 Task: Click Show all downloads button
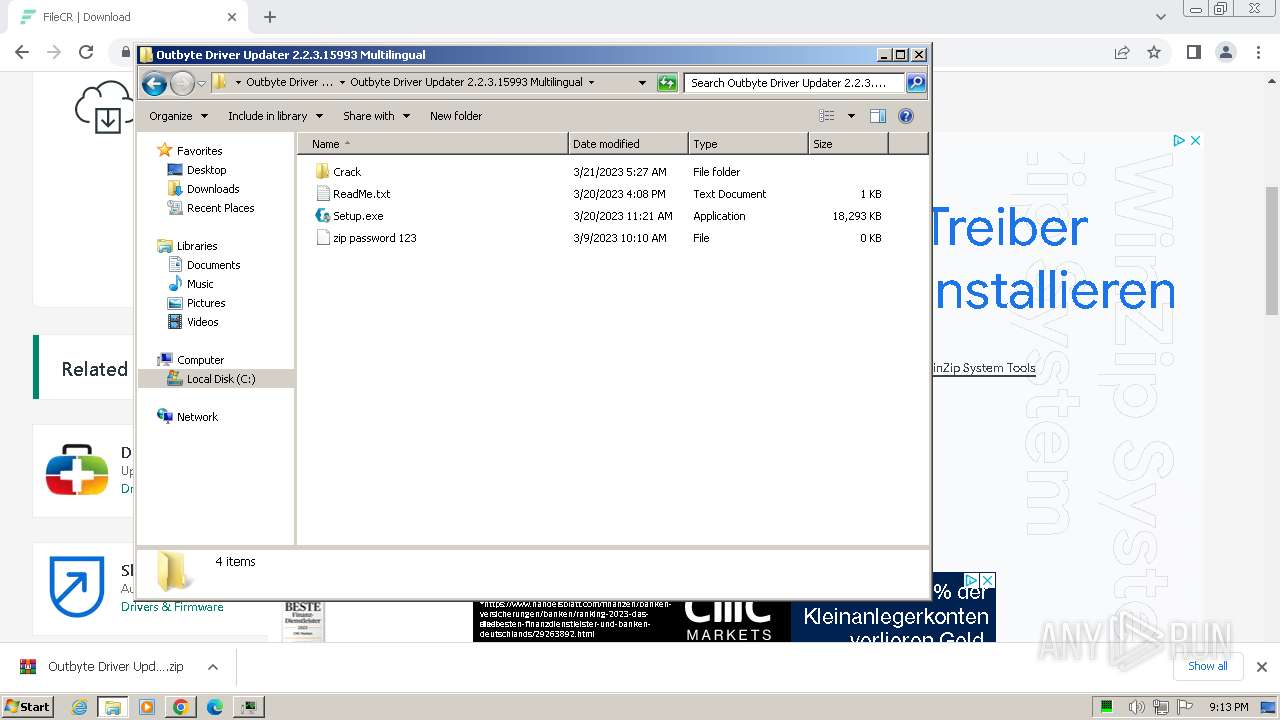click(x=1208, y=666)
